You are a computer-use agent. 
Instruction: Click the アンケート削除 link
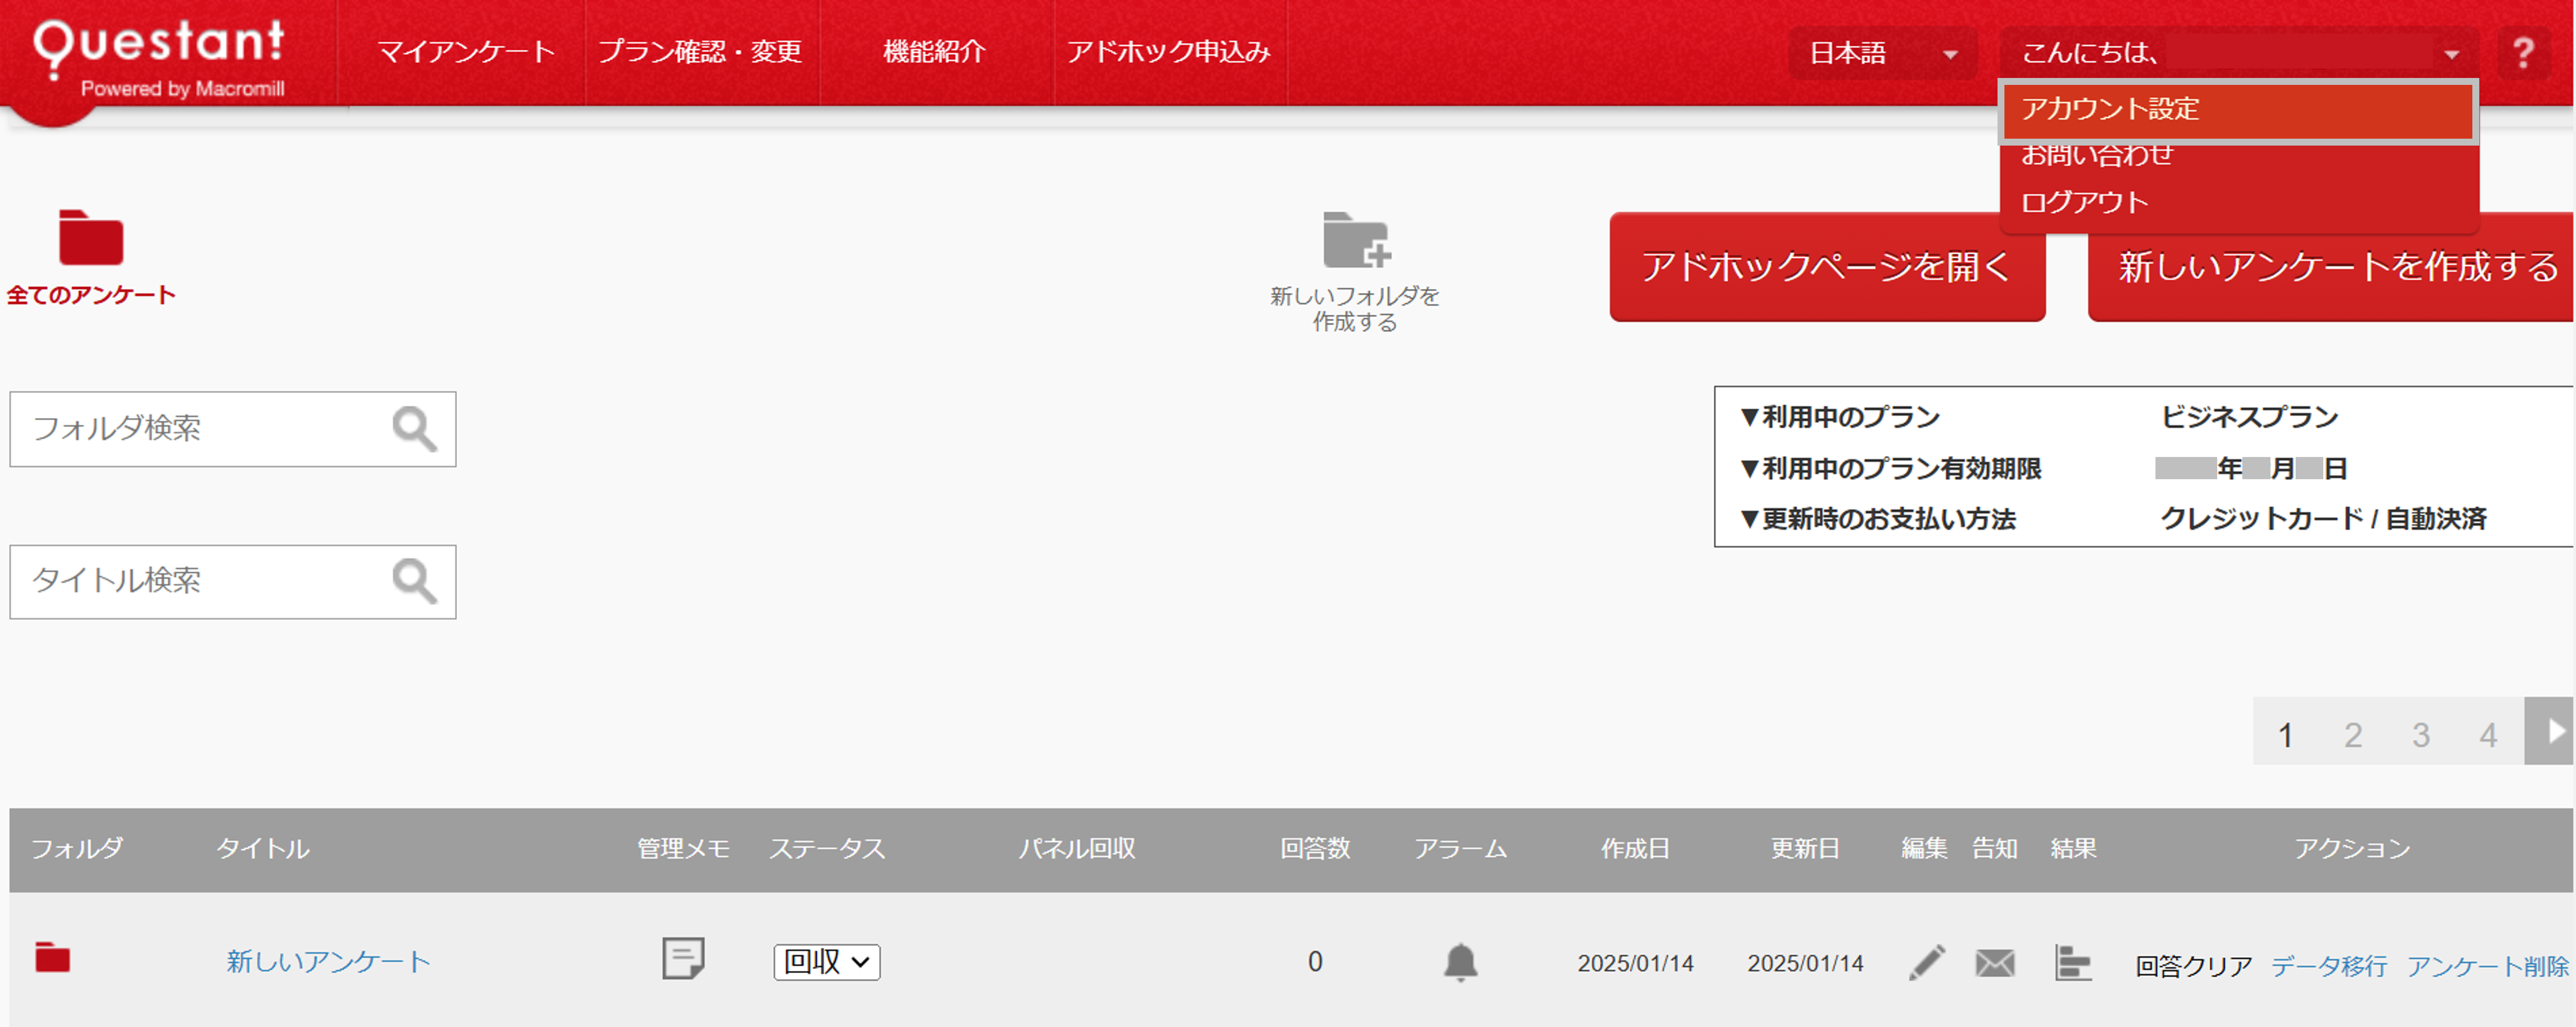click(2488, 966)
